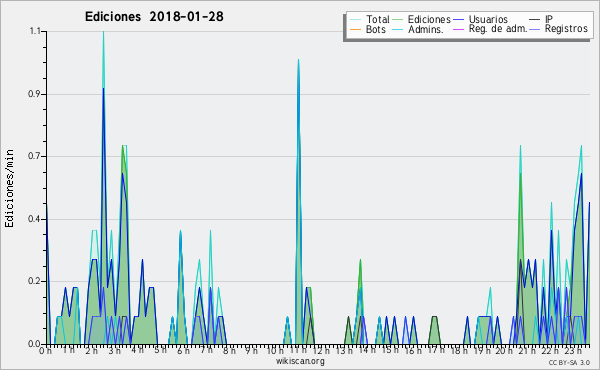The image size is (600, 370).
Task: Click the '16 h' x-axis label
Action: (x=413, y=351)
